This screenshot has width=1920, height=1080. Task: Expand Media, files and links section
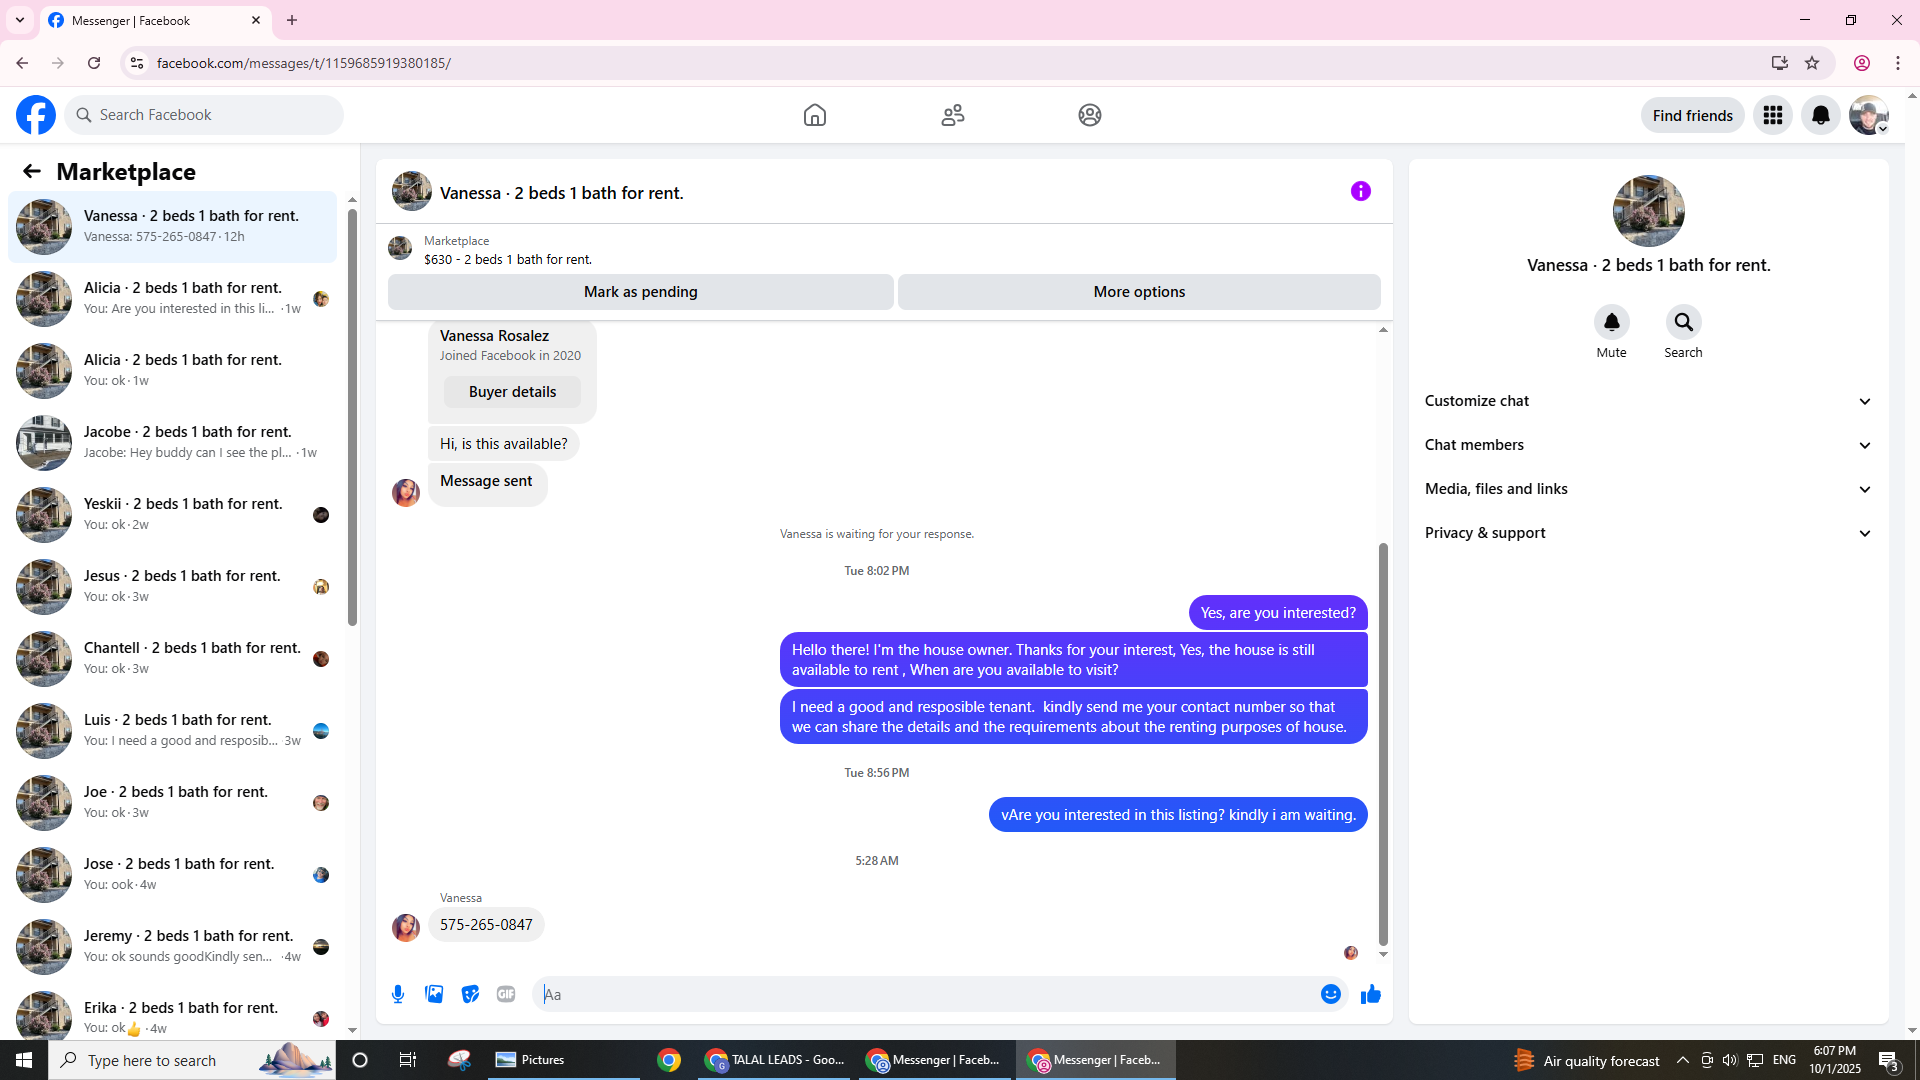(x=1648, y=489)
